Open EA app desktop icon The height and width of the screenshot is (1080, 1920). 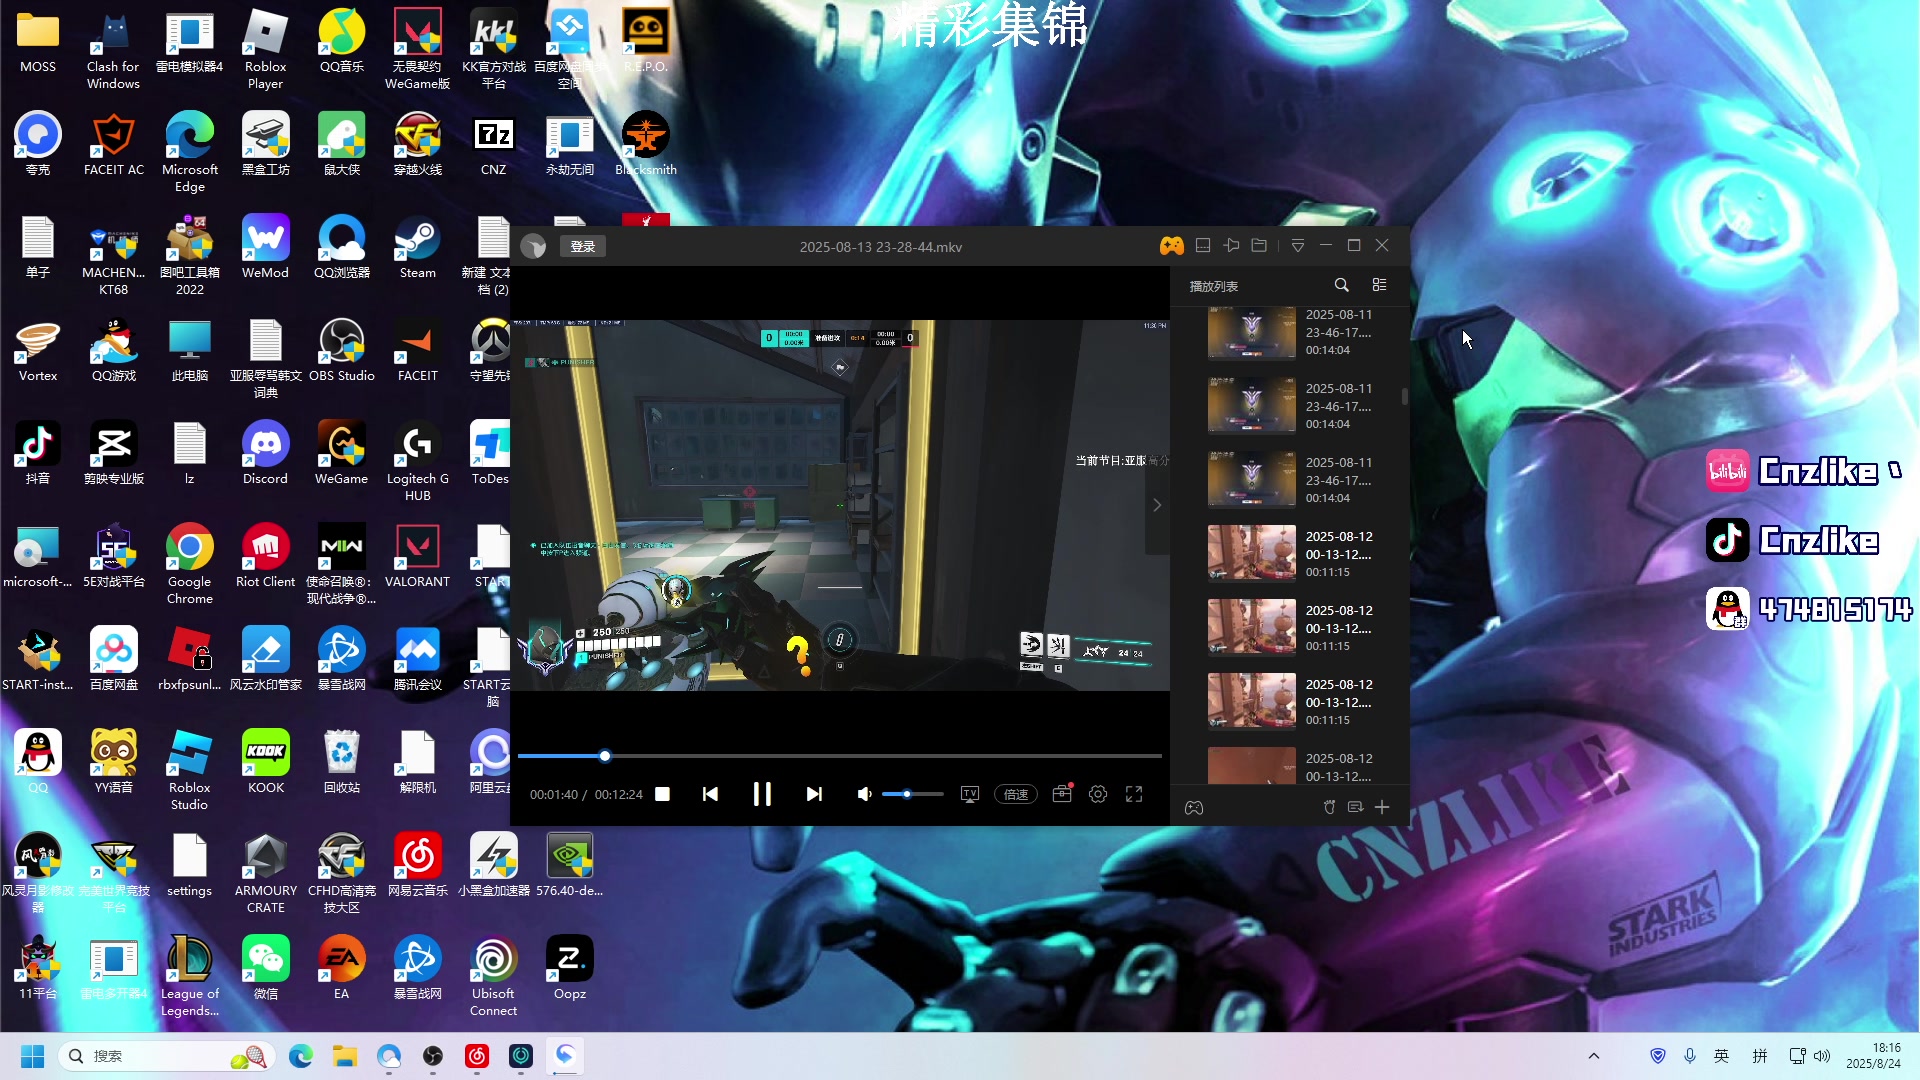pyautogui.click(x=341, y=968)
